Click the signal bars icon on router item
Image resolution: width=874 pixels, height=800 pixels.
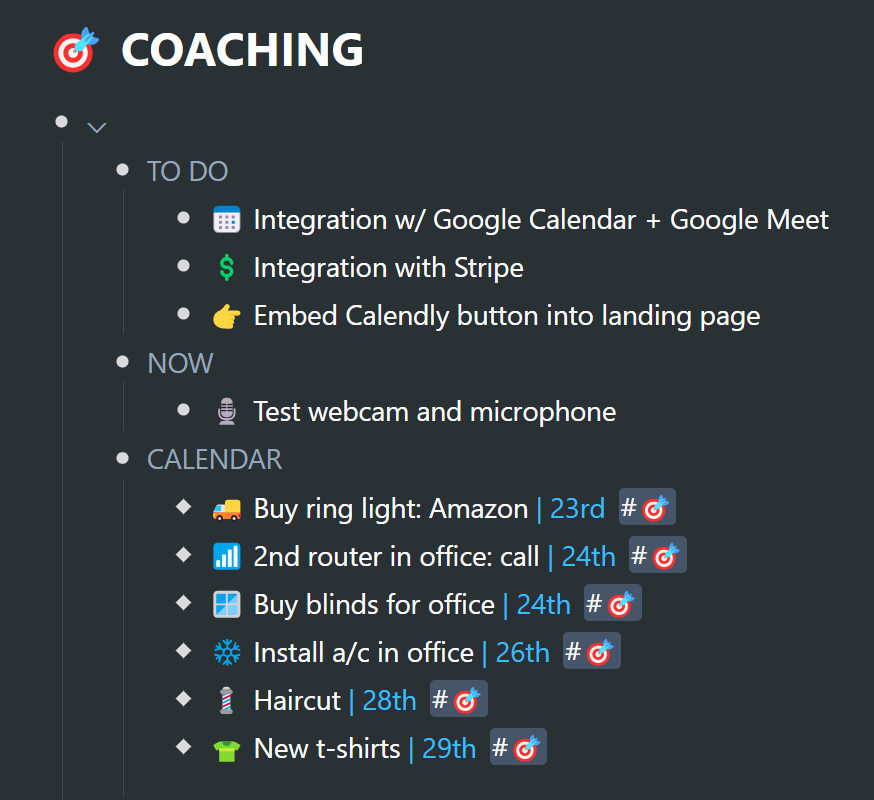(227, 556)
